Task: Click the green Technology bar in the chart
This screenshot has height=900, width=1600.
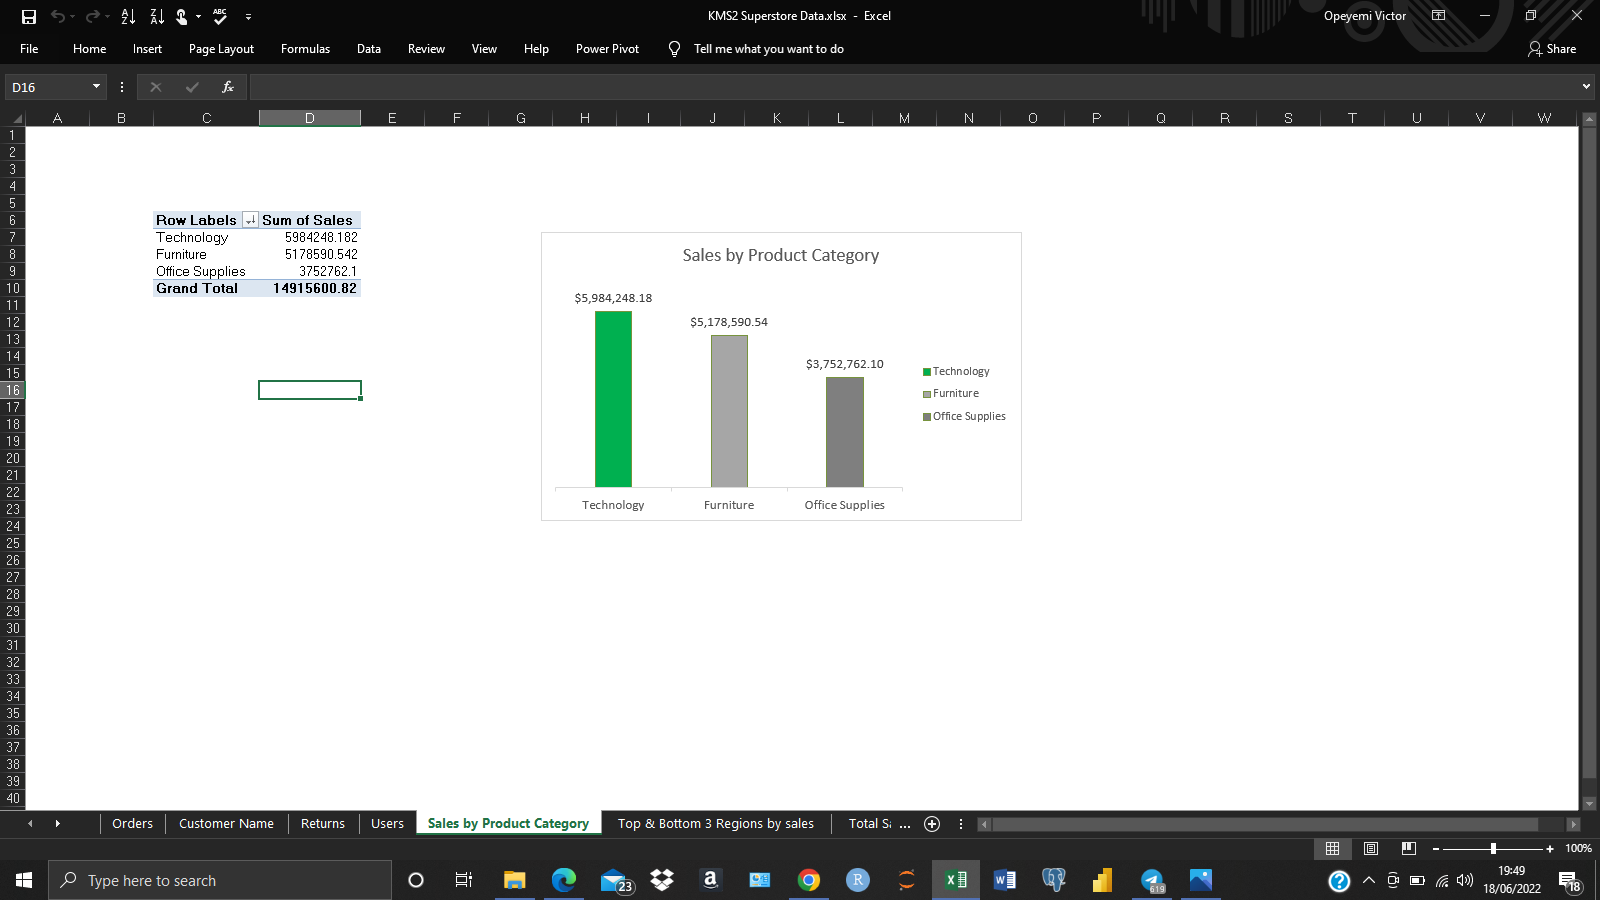Action: coord(613,400)
